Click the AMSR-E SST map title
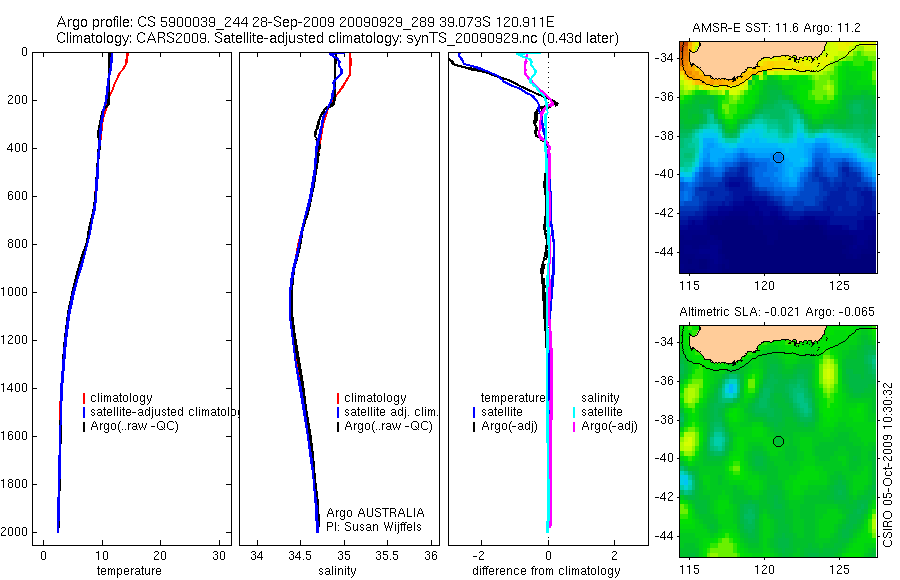The height and width of the screenshot is (580, 900). (x=776, y=28)
